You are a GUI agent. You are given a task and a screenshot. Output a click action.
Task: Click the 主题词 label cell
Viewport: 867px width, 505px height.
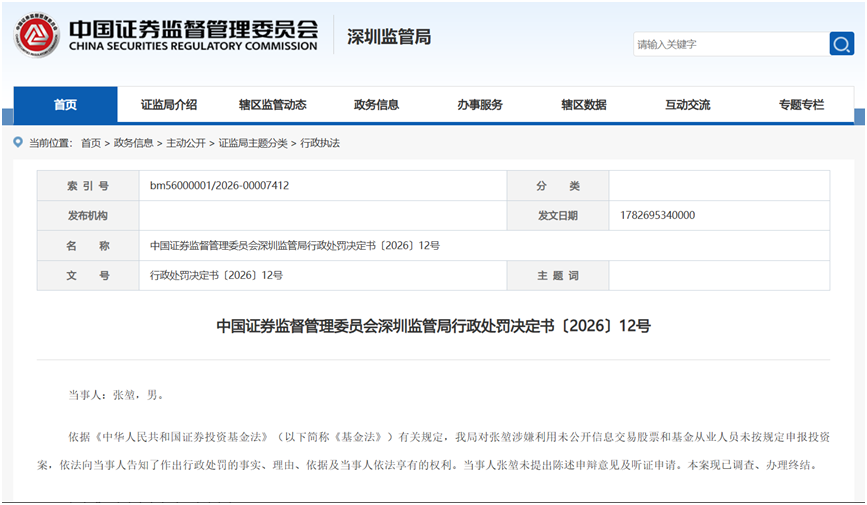point(558,275)
